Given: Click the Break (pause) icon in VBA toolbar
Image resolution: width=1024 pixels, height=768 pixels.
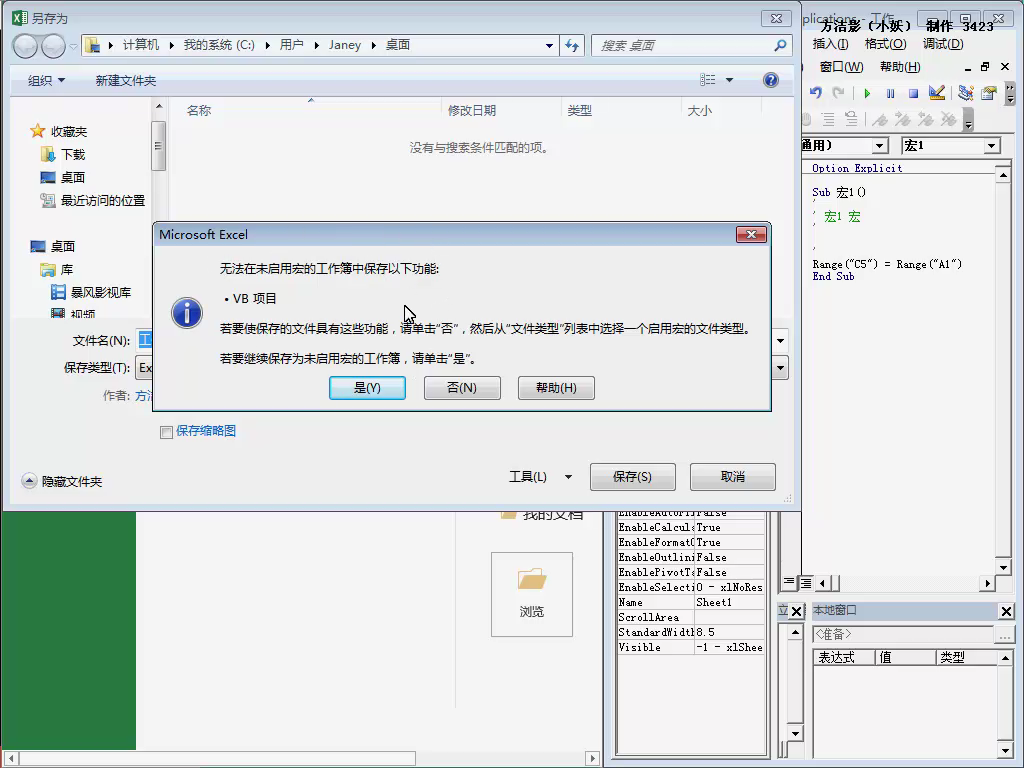Looking at the screenshot, I should coord(890,93).
